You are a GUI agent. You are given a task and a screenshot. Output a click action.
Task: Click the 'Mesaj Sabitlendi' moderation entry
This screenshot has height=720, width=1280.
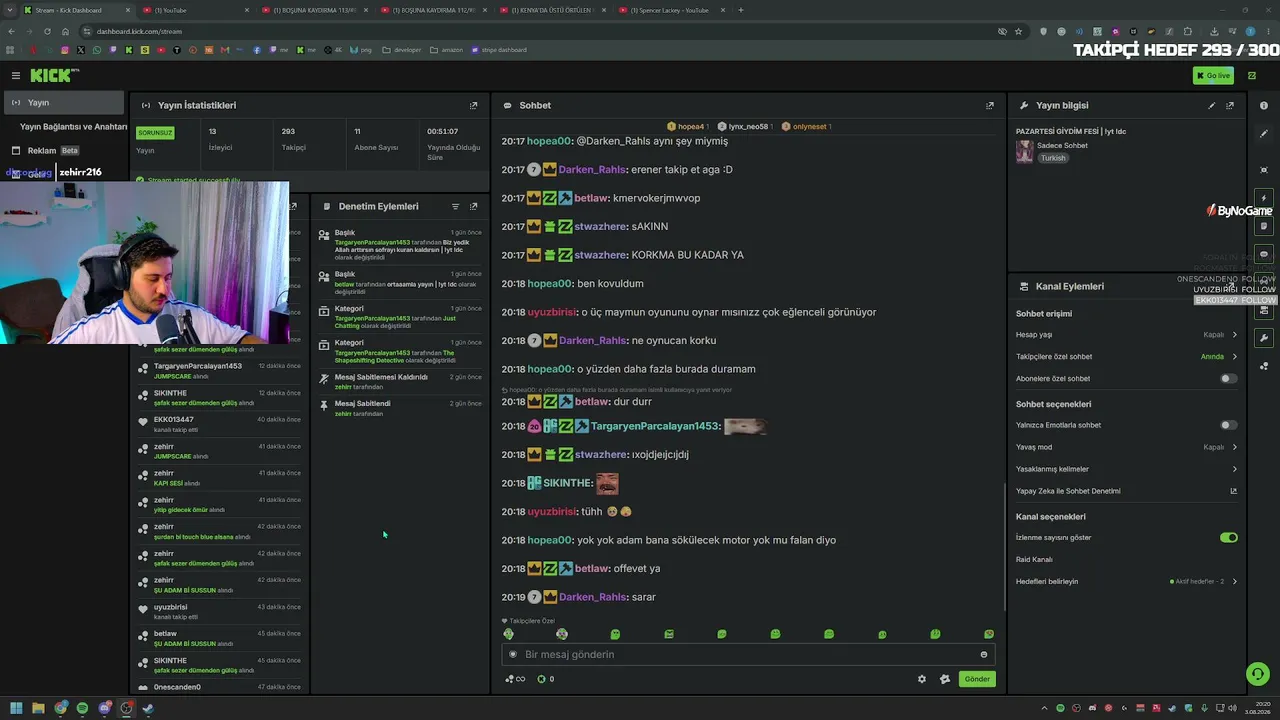(x=400, y=408)
